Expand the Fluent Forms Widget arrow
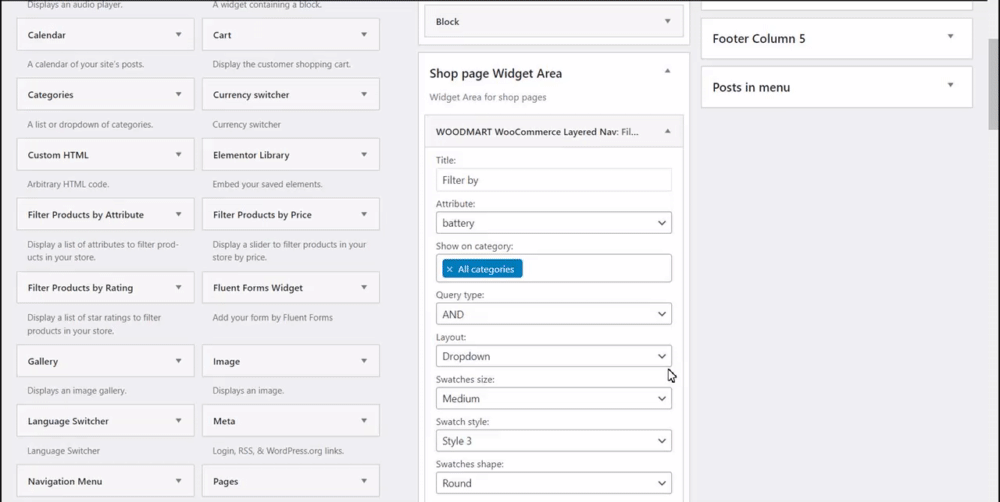Image resolution: width=1000 pixels, height=502 pixels. tap(364, 288)
